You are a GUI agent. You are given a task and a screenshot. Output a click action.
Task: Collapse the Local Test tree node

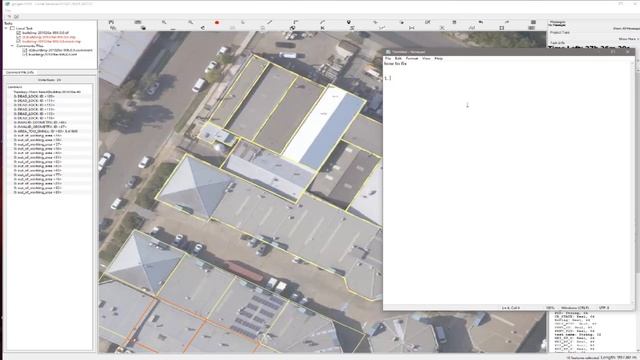click(6, 28)
